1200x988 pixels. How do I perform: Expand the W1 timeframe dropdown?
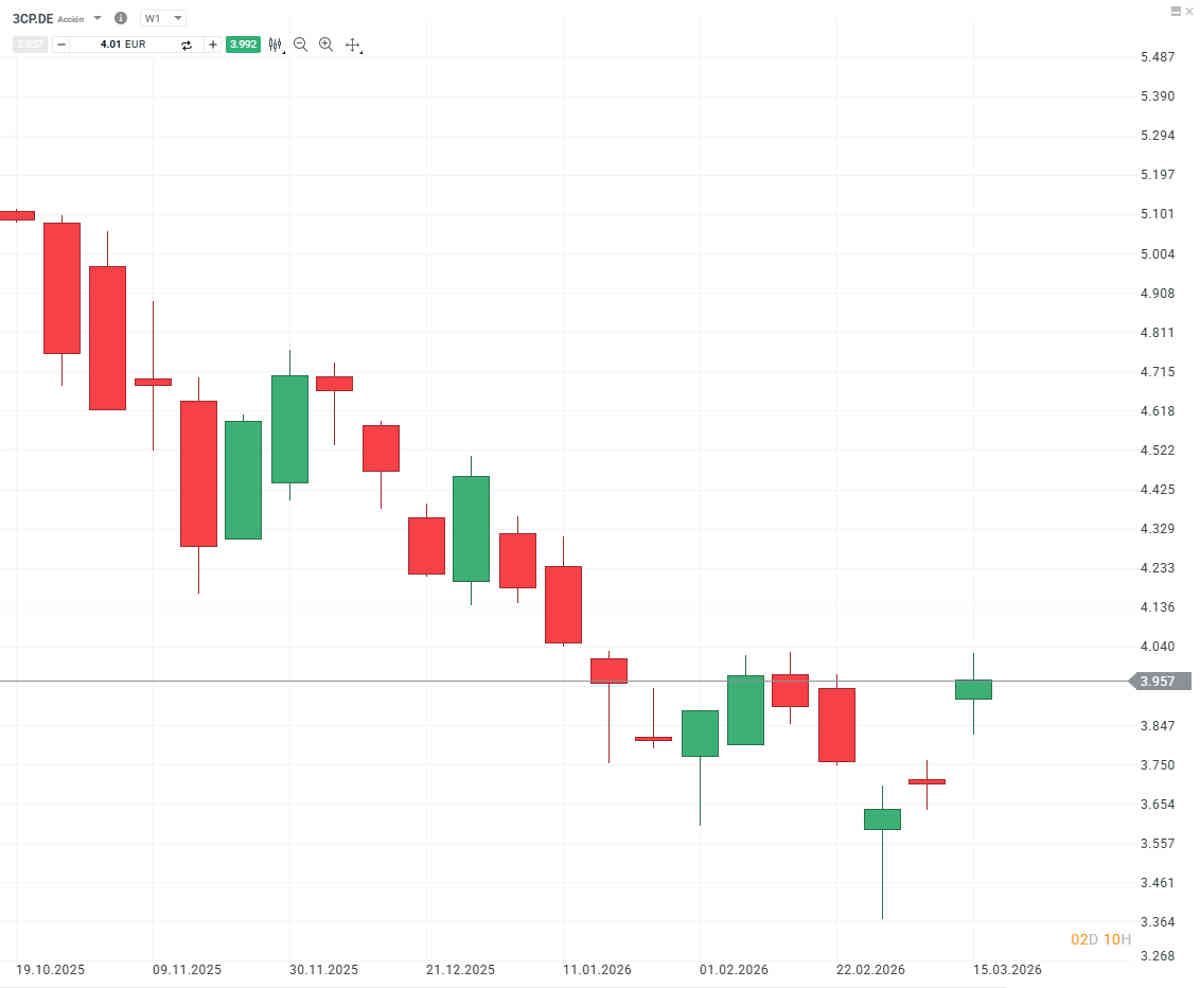point(178,18)
